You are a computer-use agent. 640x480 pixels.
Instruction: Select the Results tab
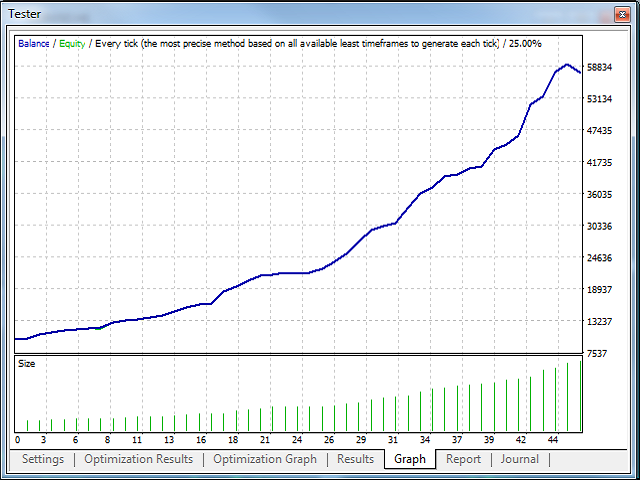coord(355,459)
